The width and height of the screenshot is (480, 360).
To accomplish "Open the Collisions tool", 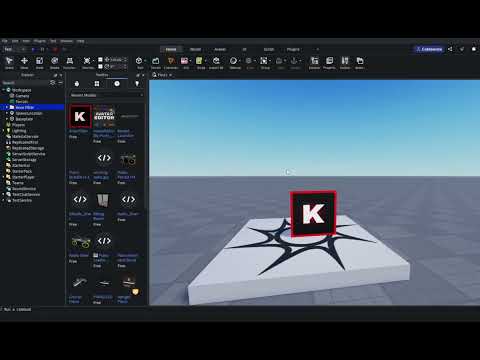I will 87,62.
